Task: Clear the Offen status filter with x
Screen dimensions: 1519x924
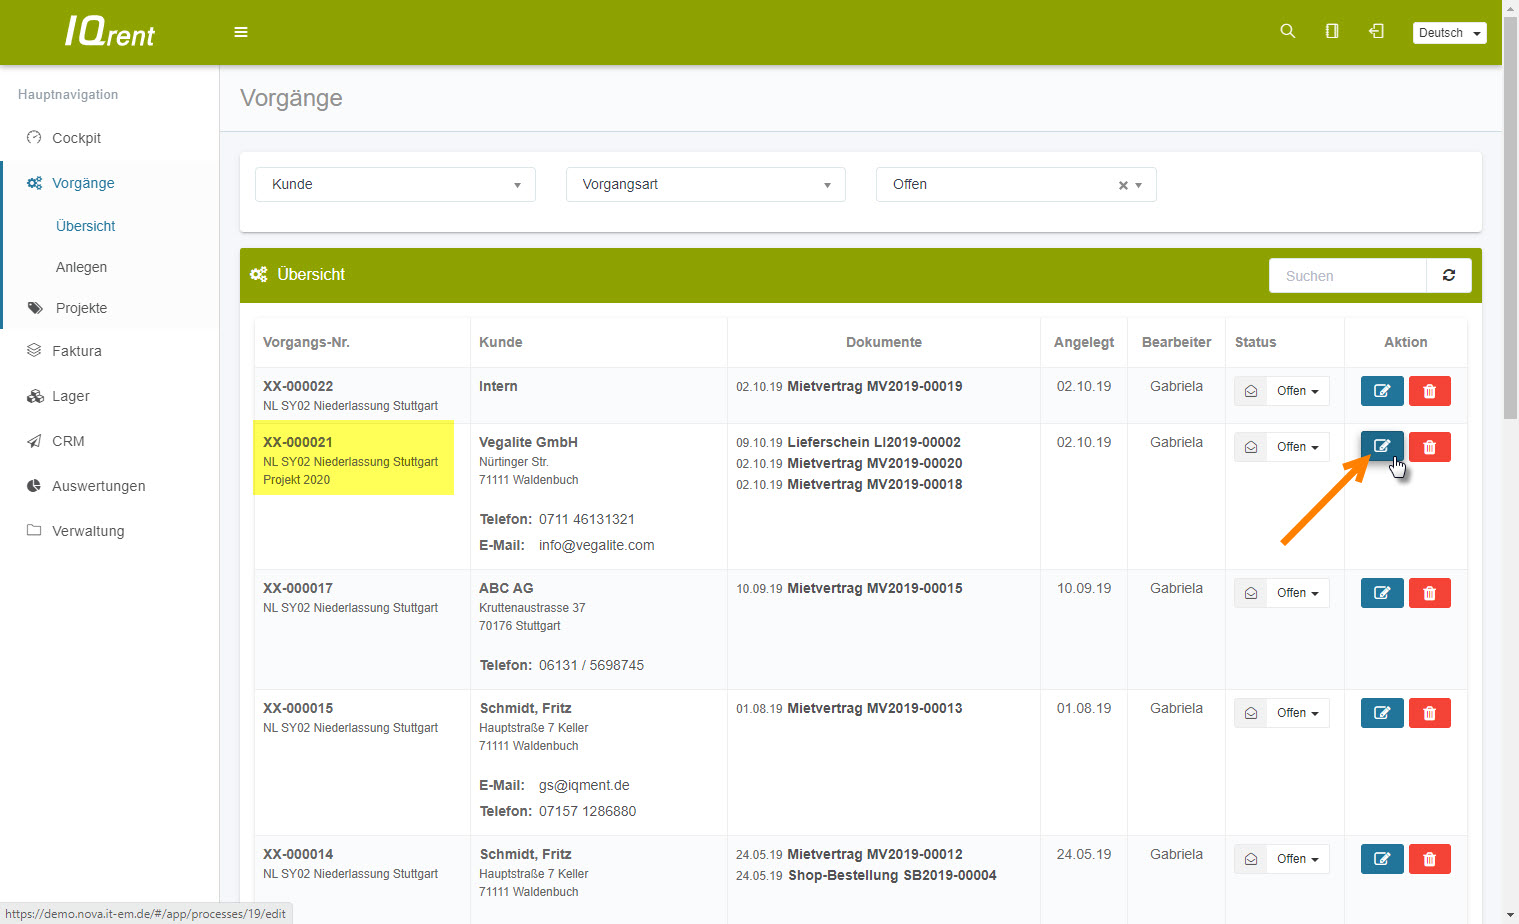Action: (1123, 185)
